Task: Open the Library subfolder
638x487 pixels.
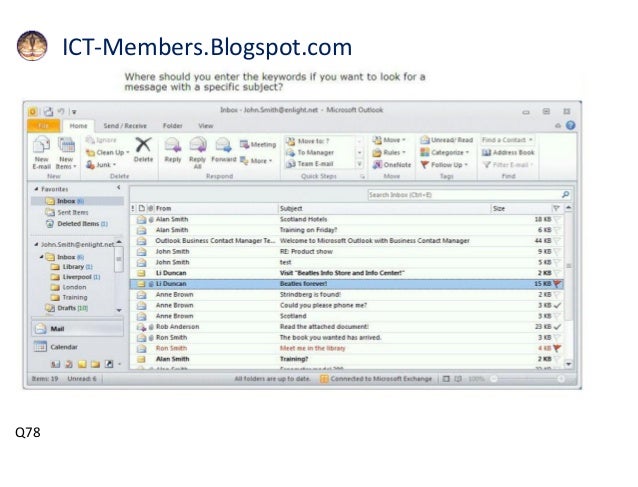Action: pyautogui.click(x=72, y=267)
